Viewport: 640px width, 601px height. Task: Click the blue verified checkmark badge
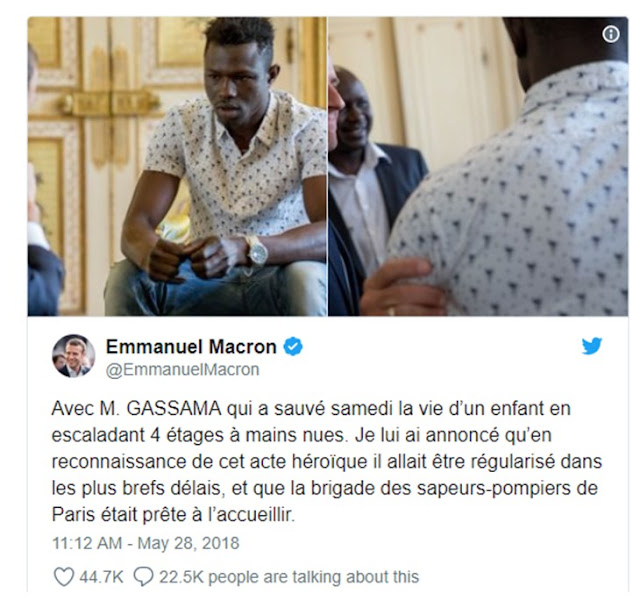click(x=293, y=347)
